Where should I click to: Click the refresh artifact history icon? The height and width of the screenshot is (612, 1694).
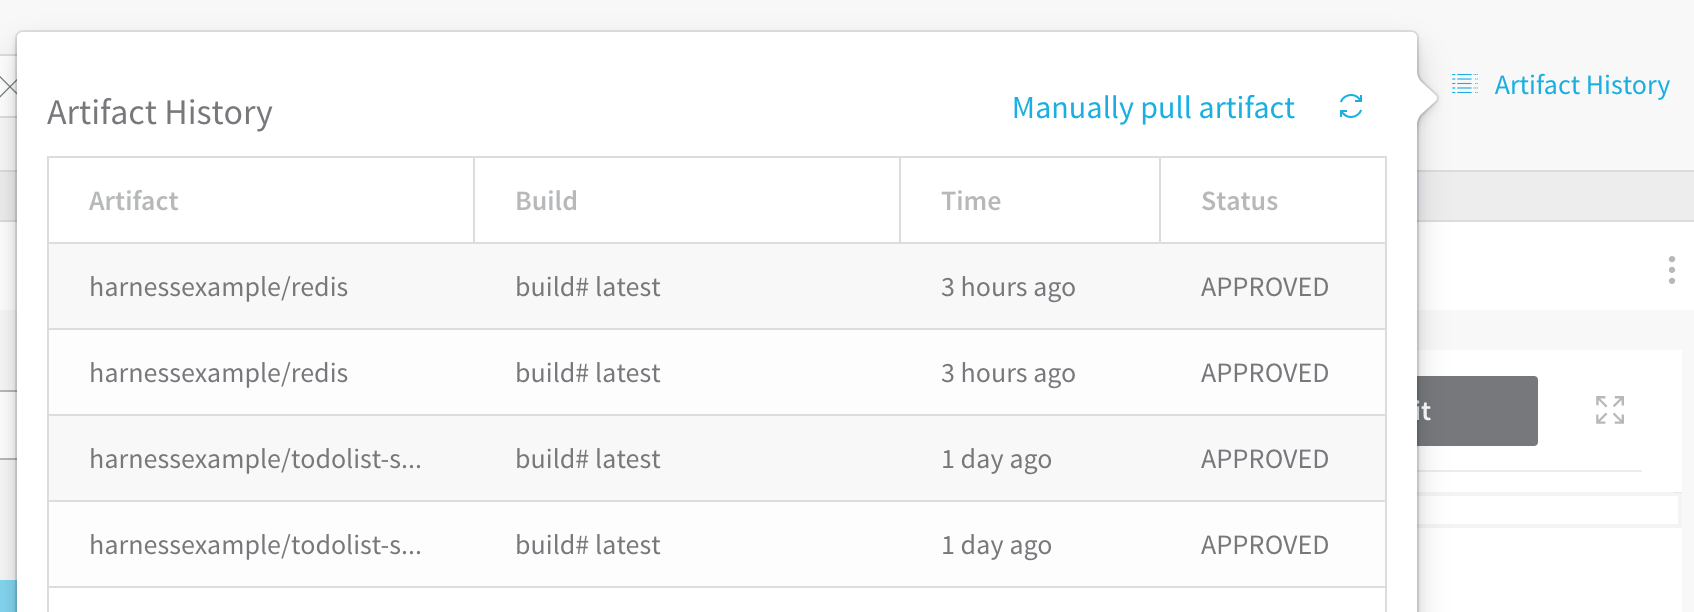(1351, 107)
